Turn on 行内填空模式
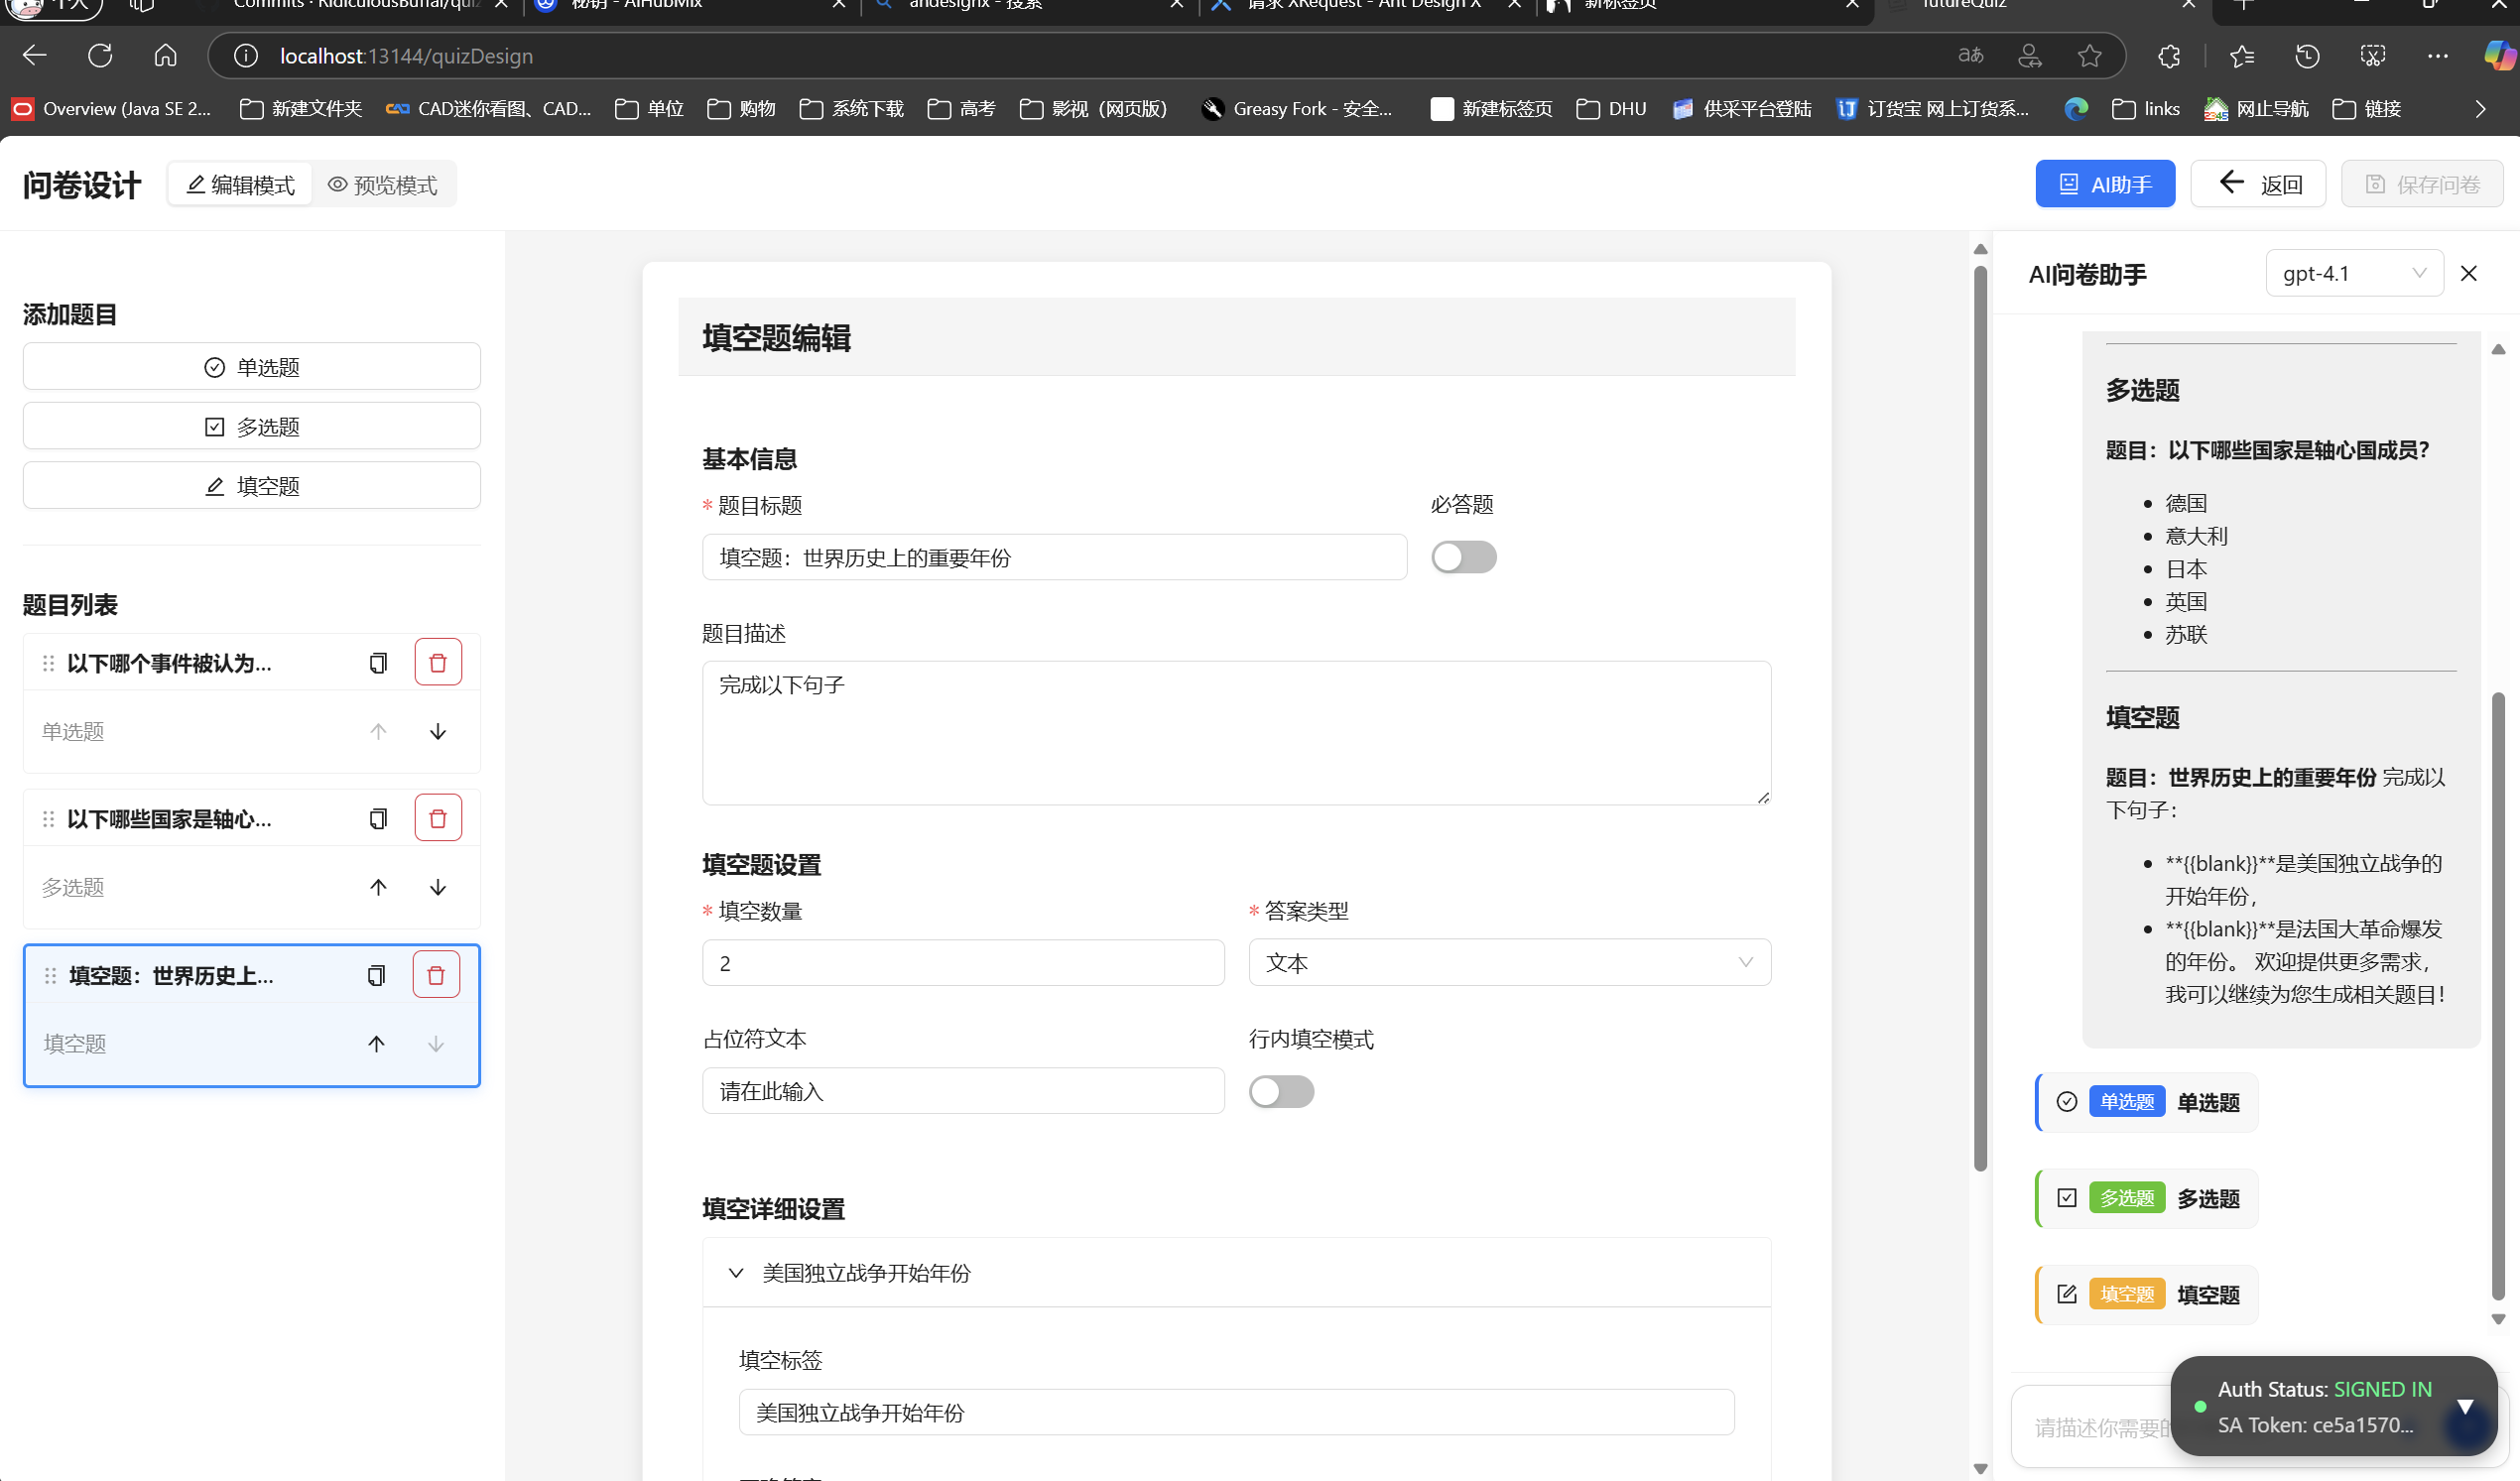 pos(1281,1091)
